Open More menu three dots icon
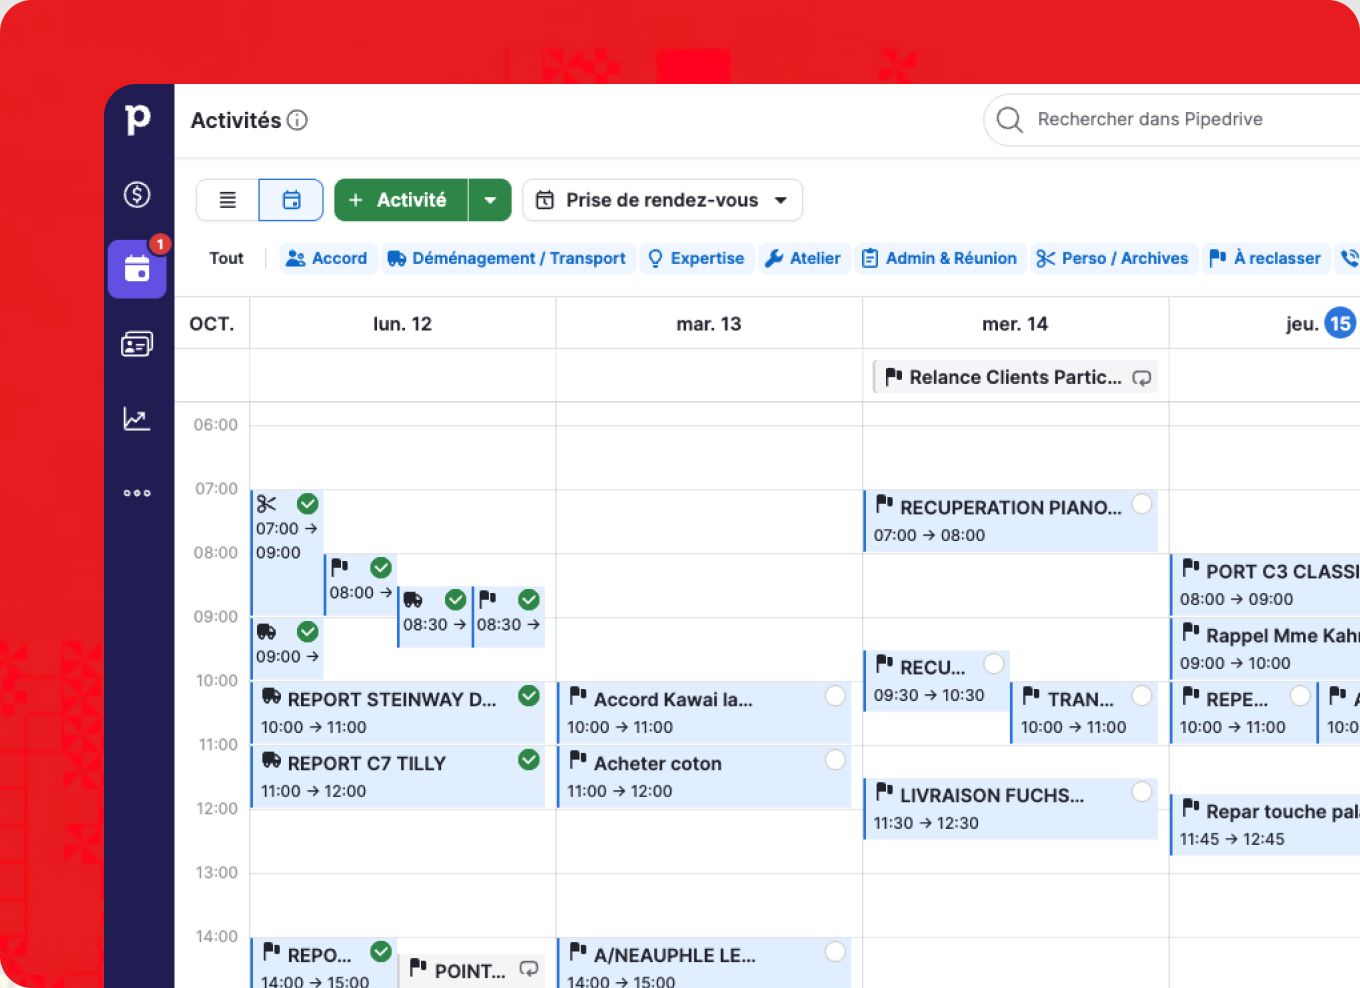1360x988 pixels. point(137,493)
